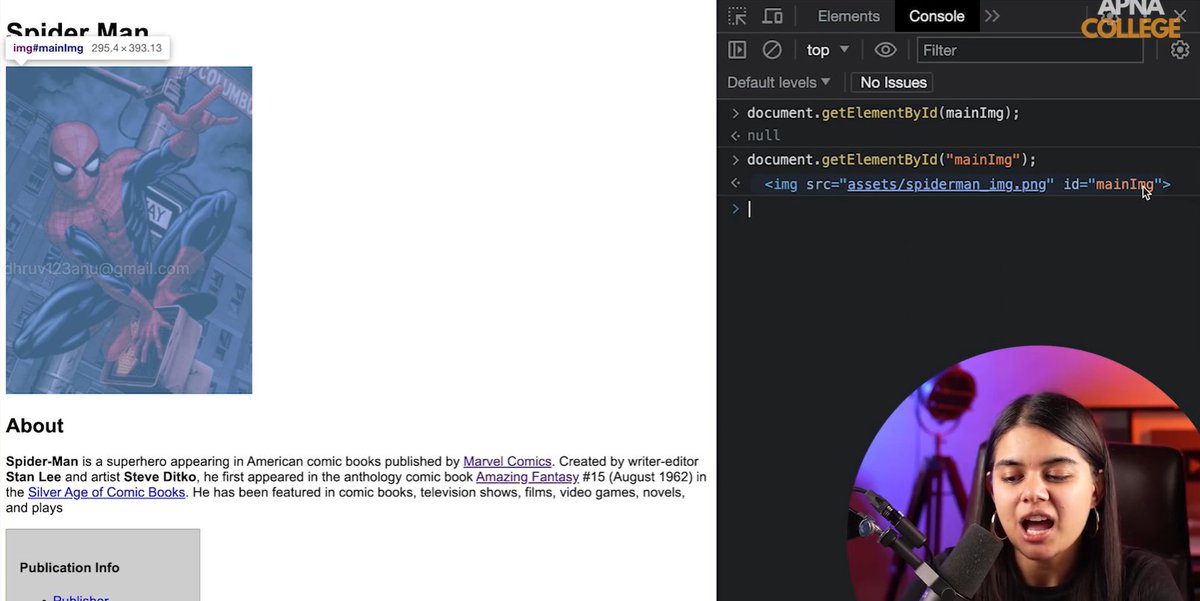
Task: Click the Publication Info heading
Action: pos(69,567)
